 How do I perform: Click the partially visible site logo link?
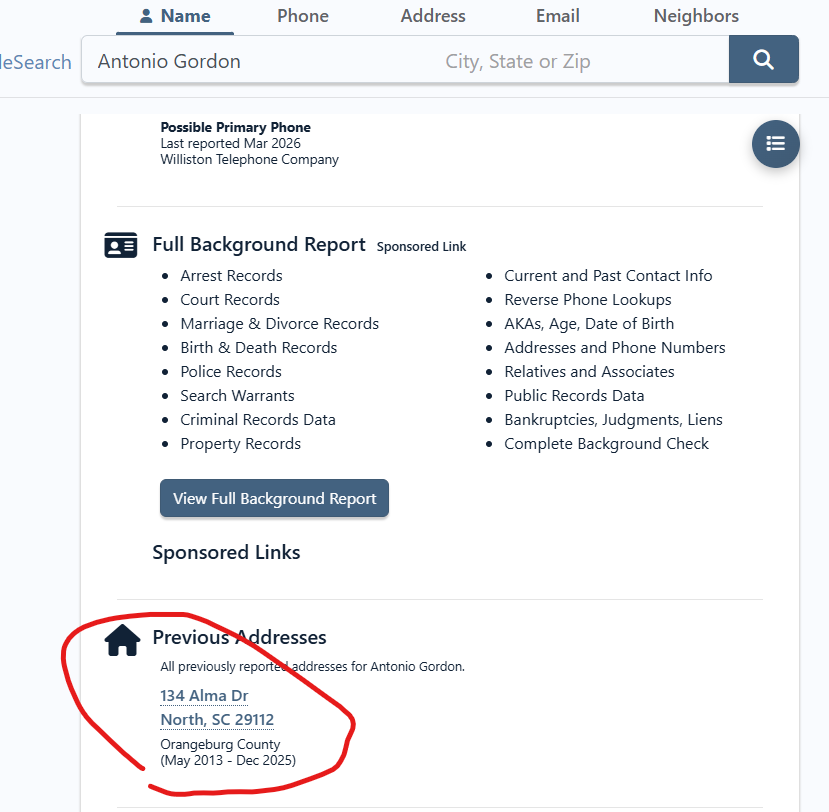click(x=36, y=62)
